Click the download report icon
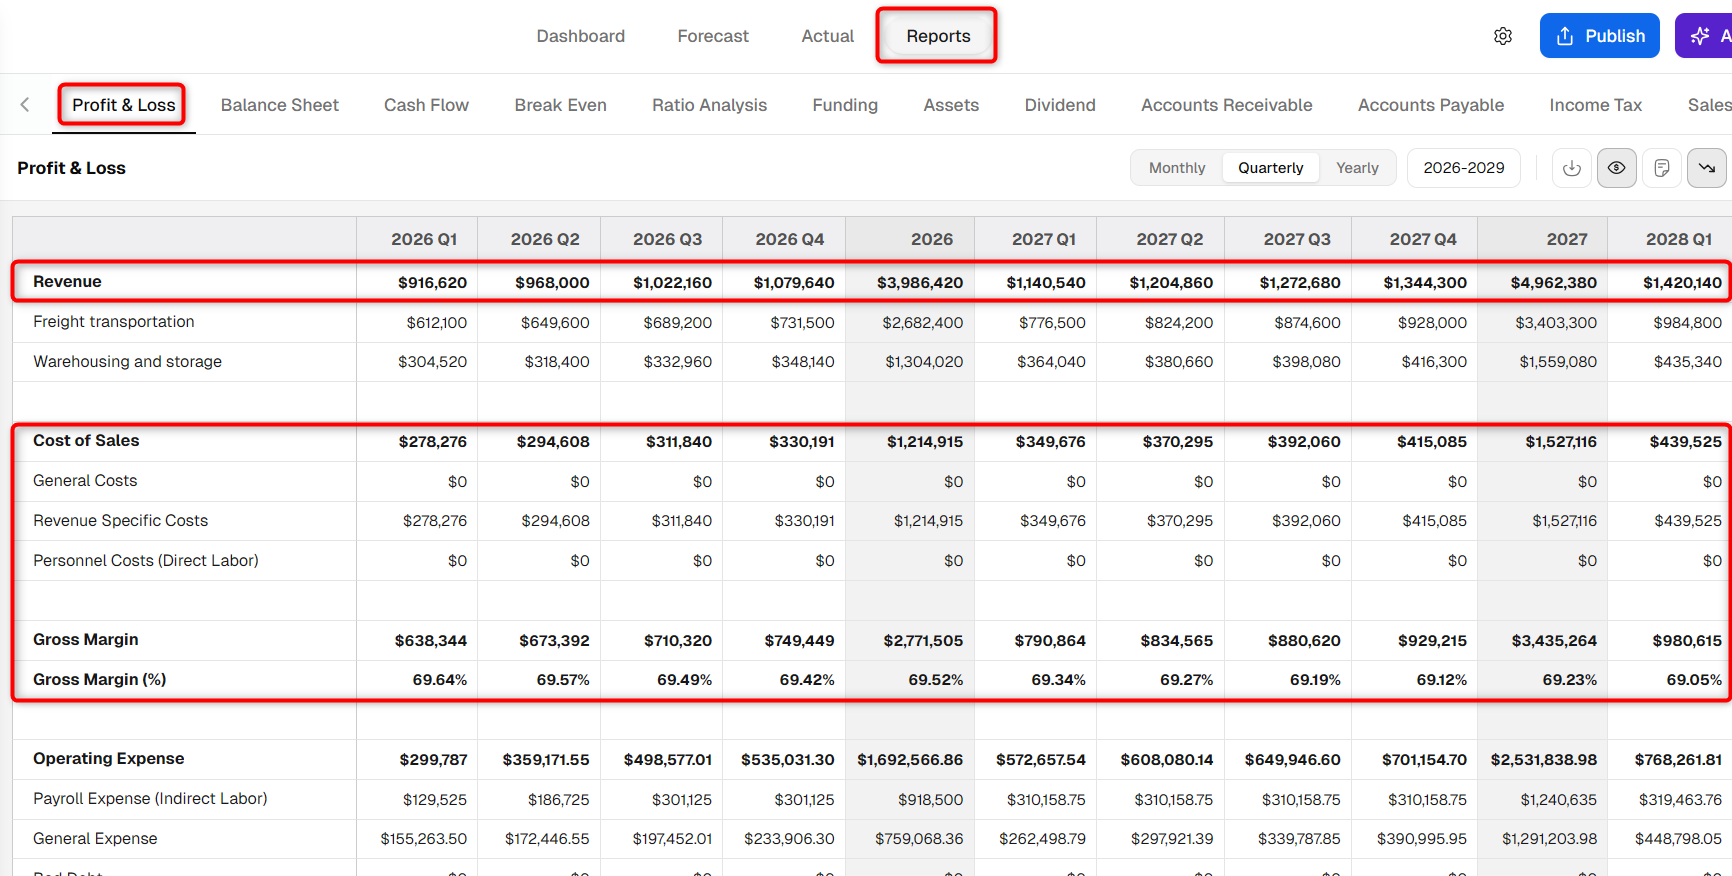Viewport: 1732px width, 876px height. 1572,168
